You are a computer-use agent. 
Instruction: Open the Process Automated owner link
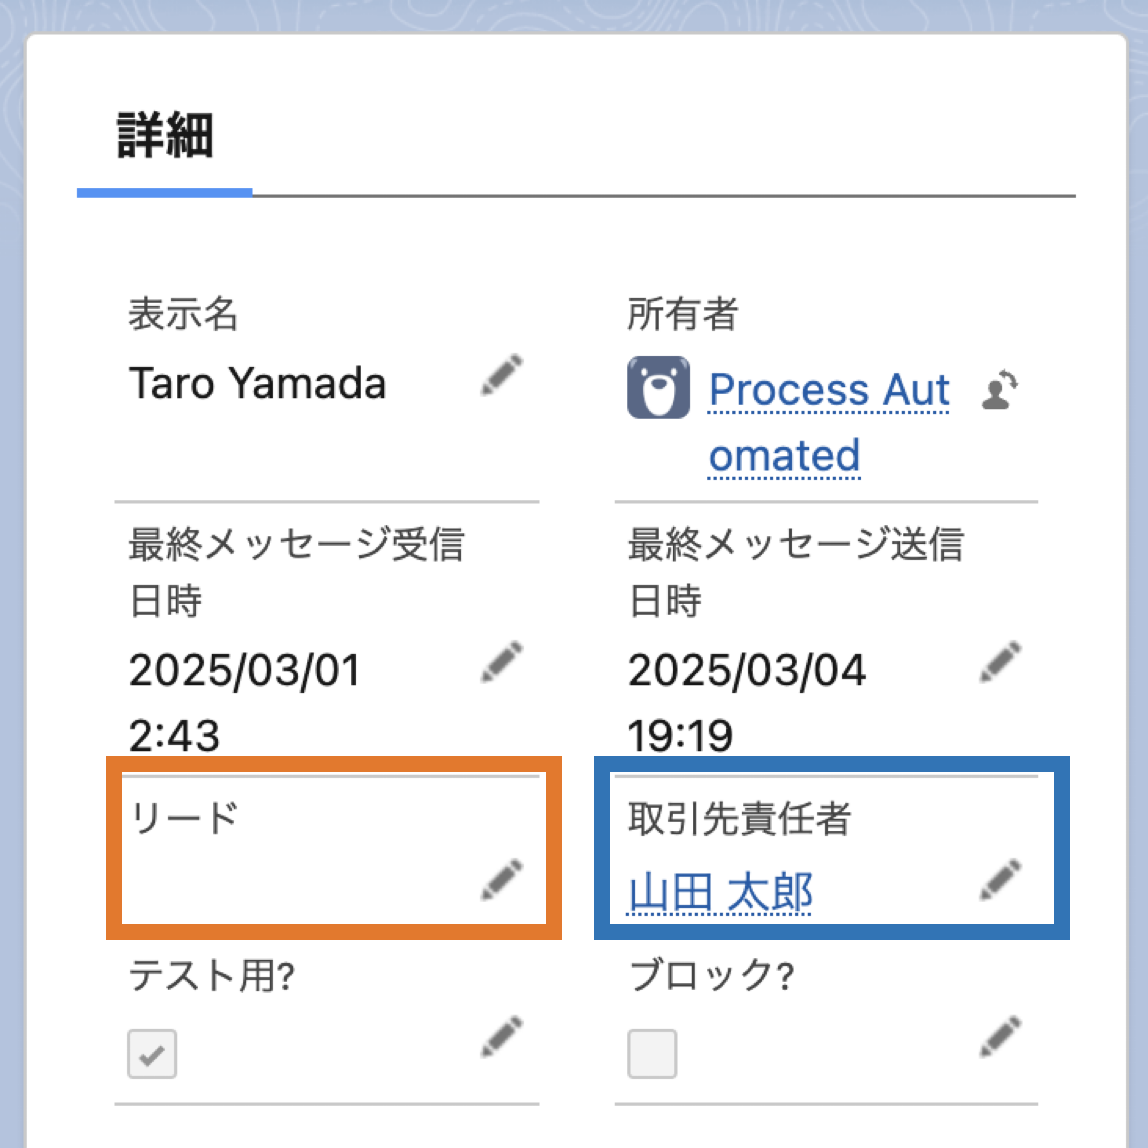click(829, 390)
